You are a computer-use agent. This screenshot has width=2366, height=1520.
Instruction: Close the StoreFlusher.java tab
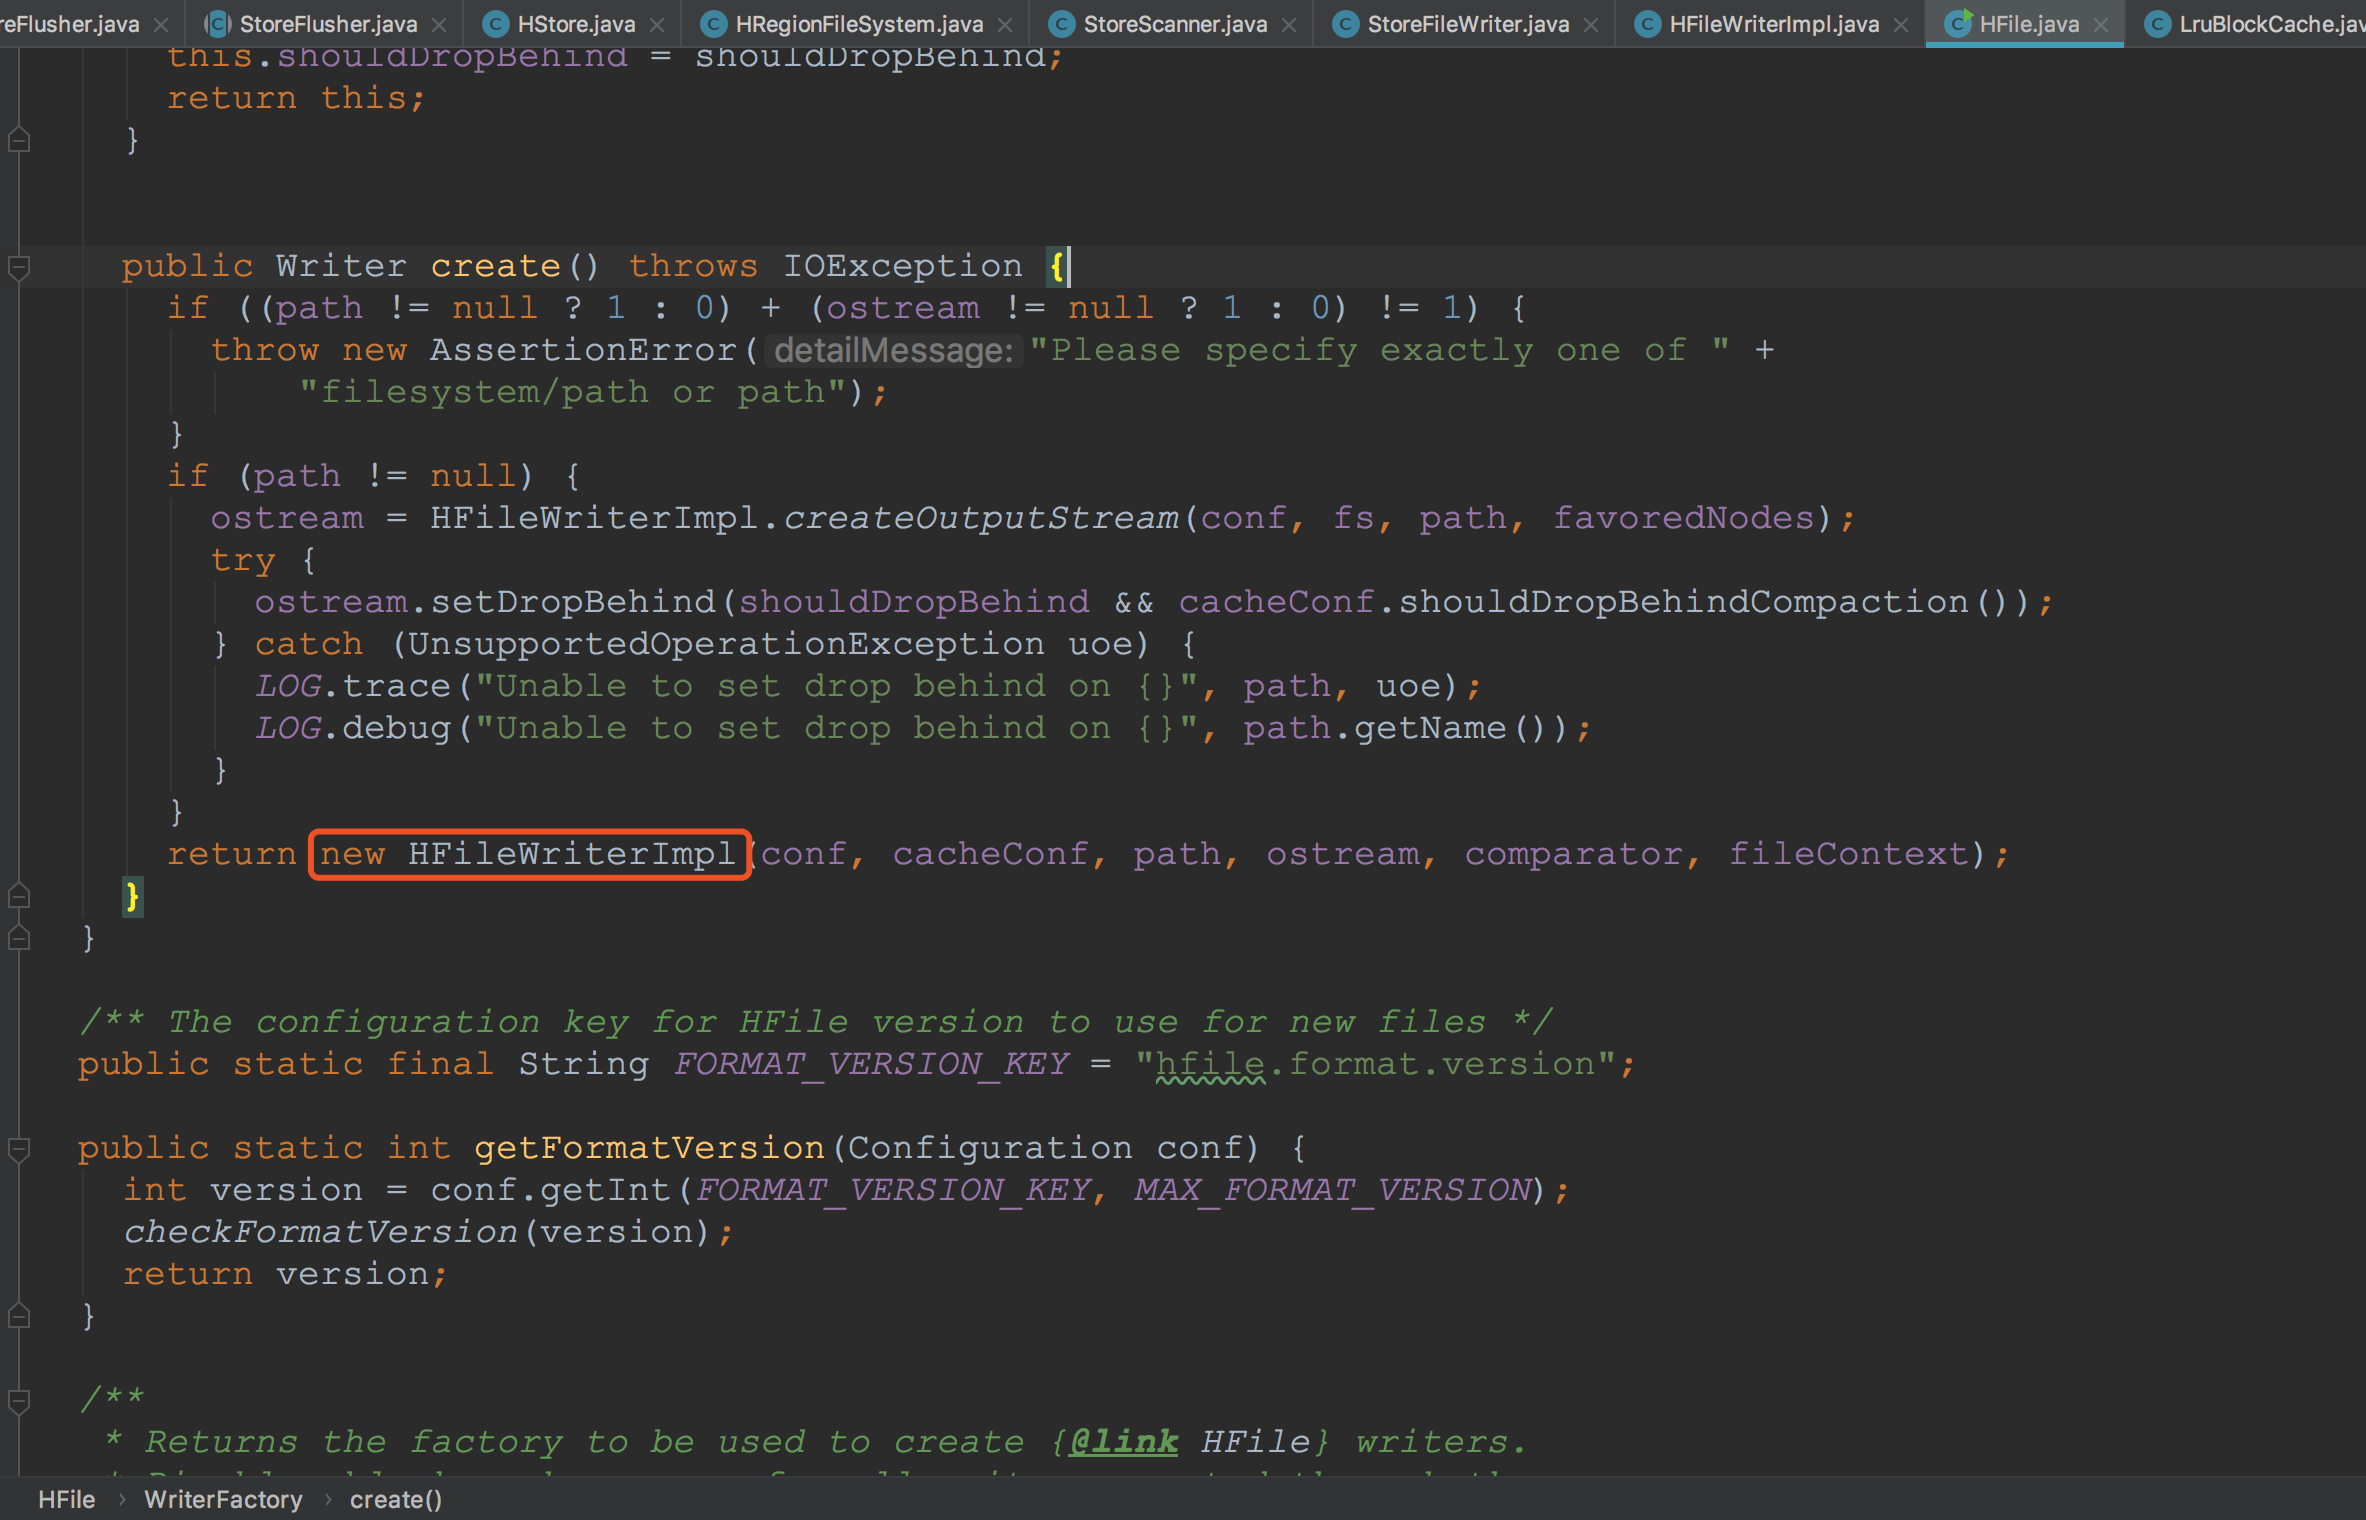pyautogui.click(x=439, y=25)
